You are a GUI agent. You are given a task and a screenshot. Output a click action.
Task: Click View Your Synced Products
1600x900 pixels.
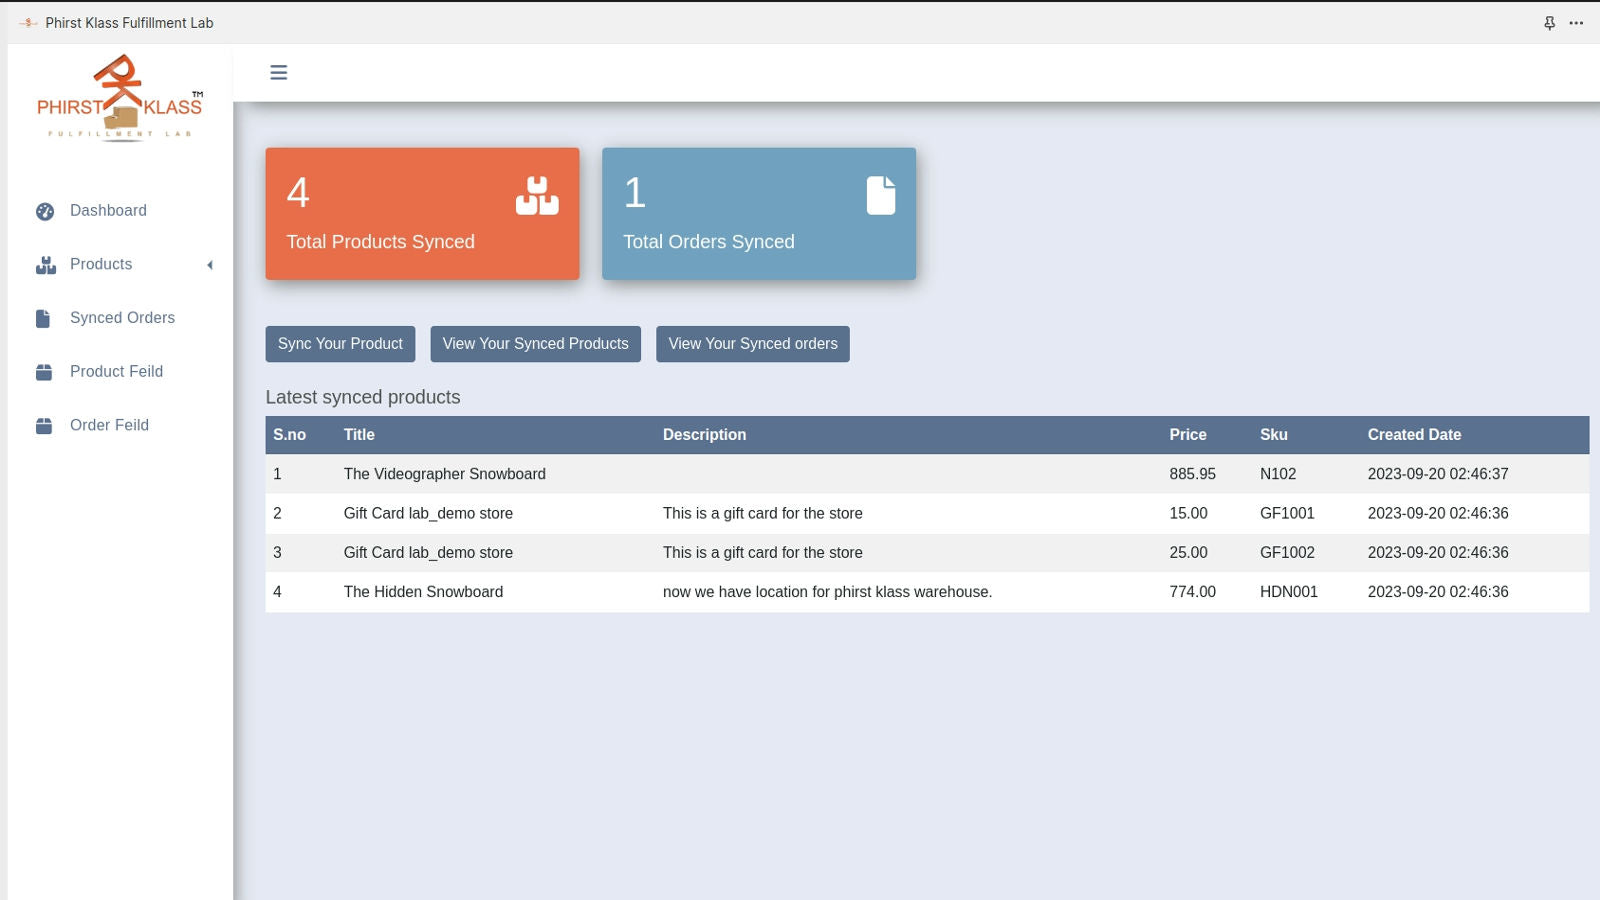tap(535, 343)
